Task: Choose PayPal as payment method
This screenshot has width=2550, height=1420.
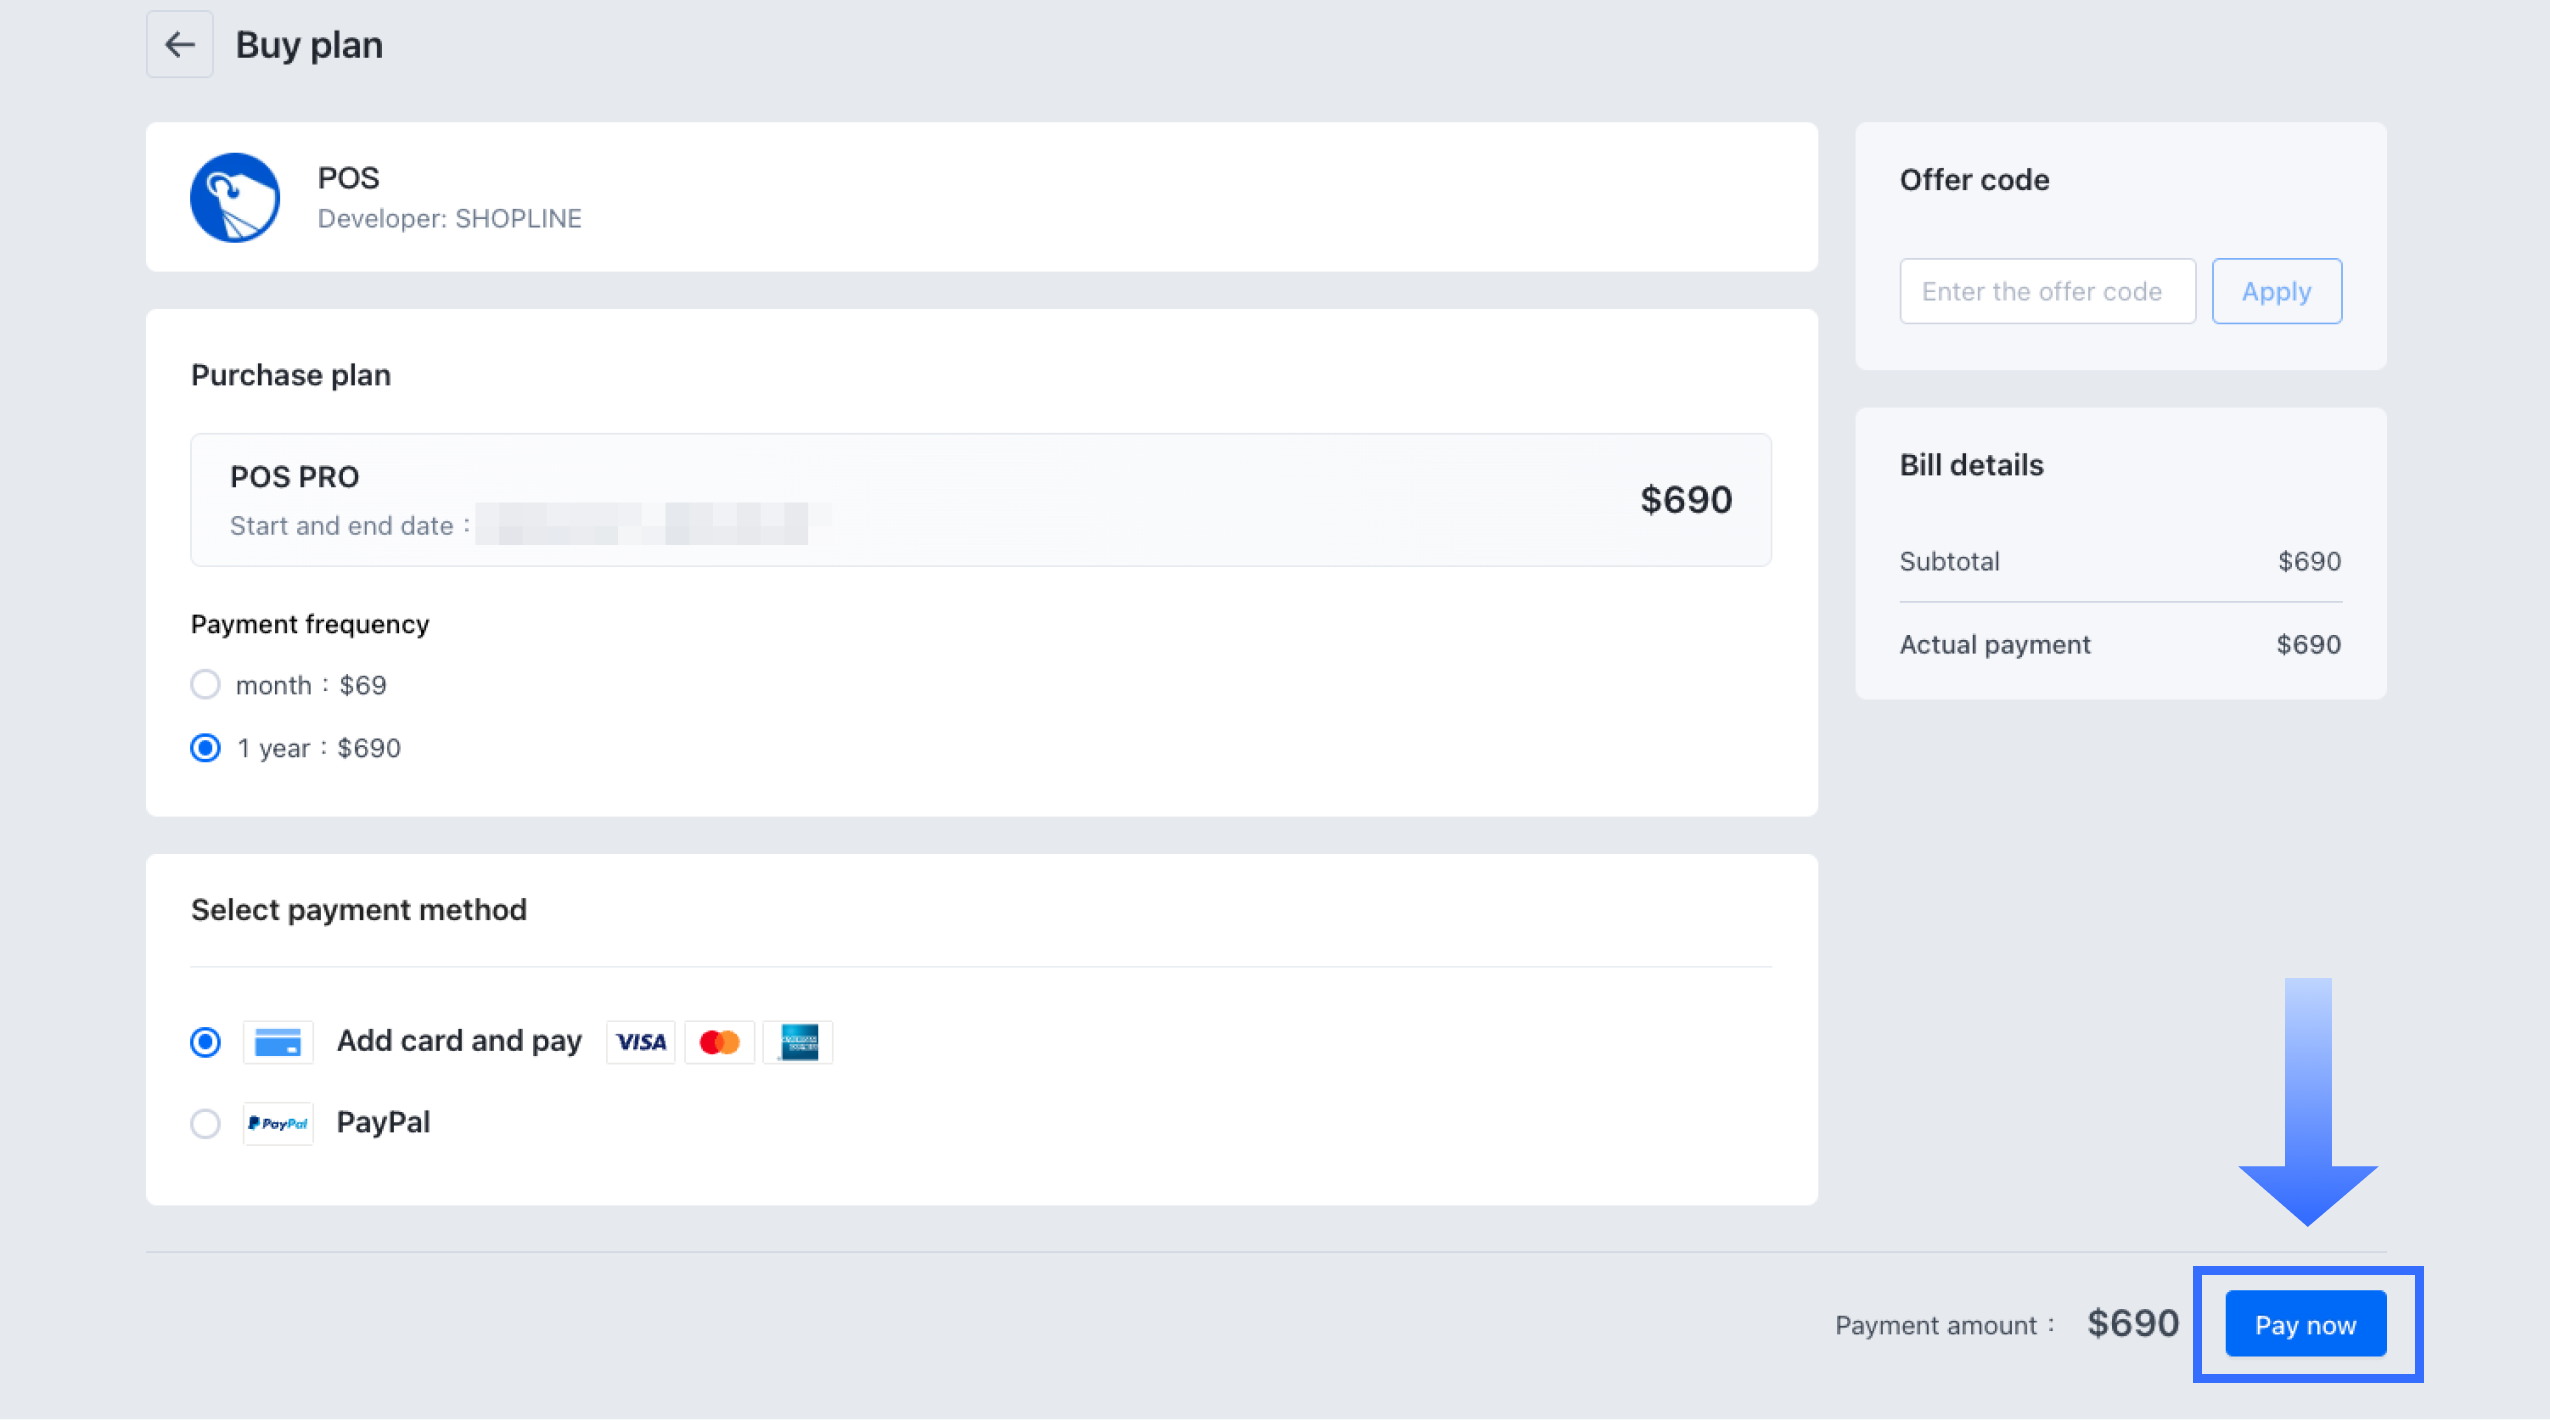Action: click(x=206, y=1123)
